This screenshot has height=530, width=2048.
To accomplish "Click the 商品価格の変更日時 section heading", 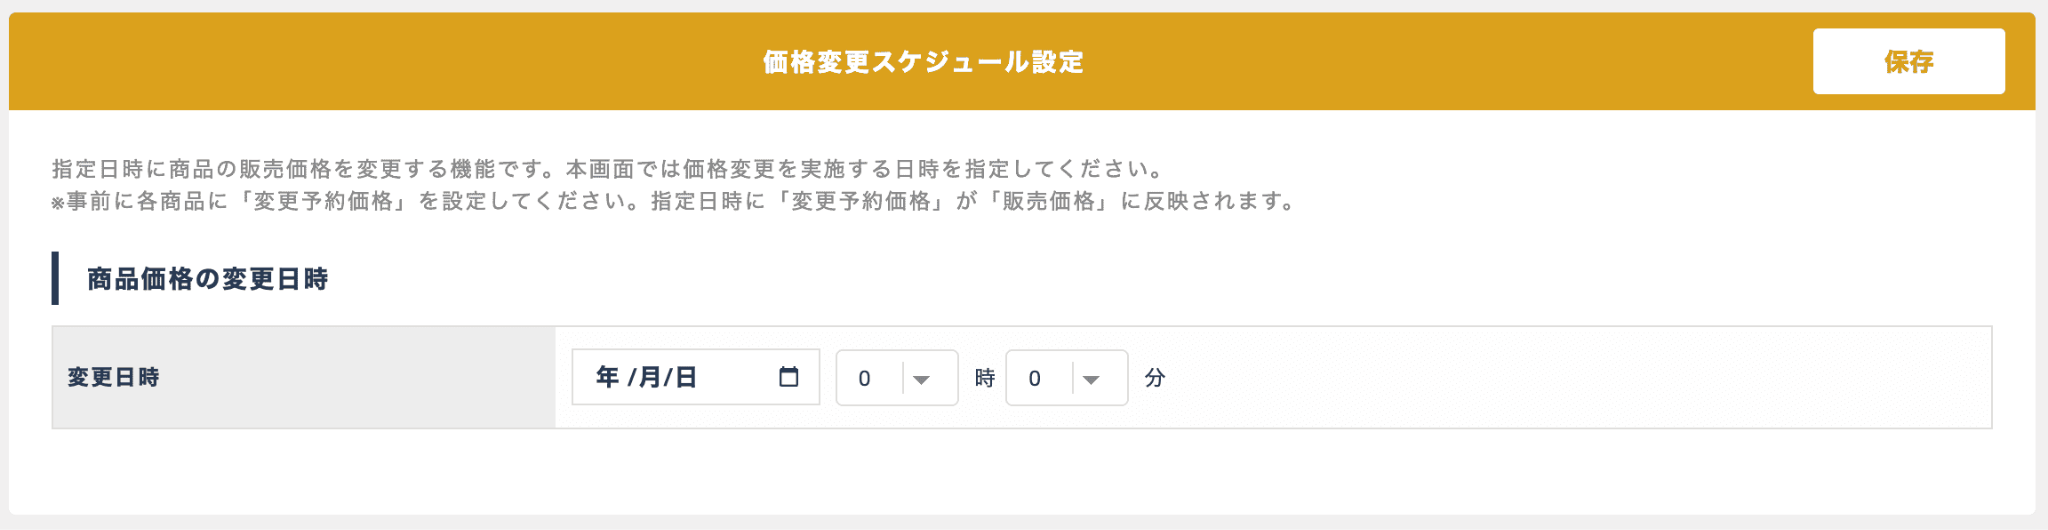I will (208, 279).
